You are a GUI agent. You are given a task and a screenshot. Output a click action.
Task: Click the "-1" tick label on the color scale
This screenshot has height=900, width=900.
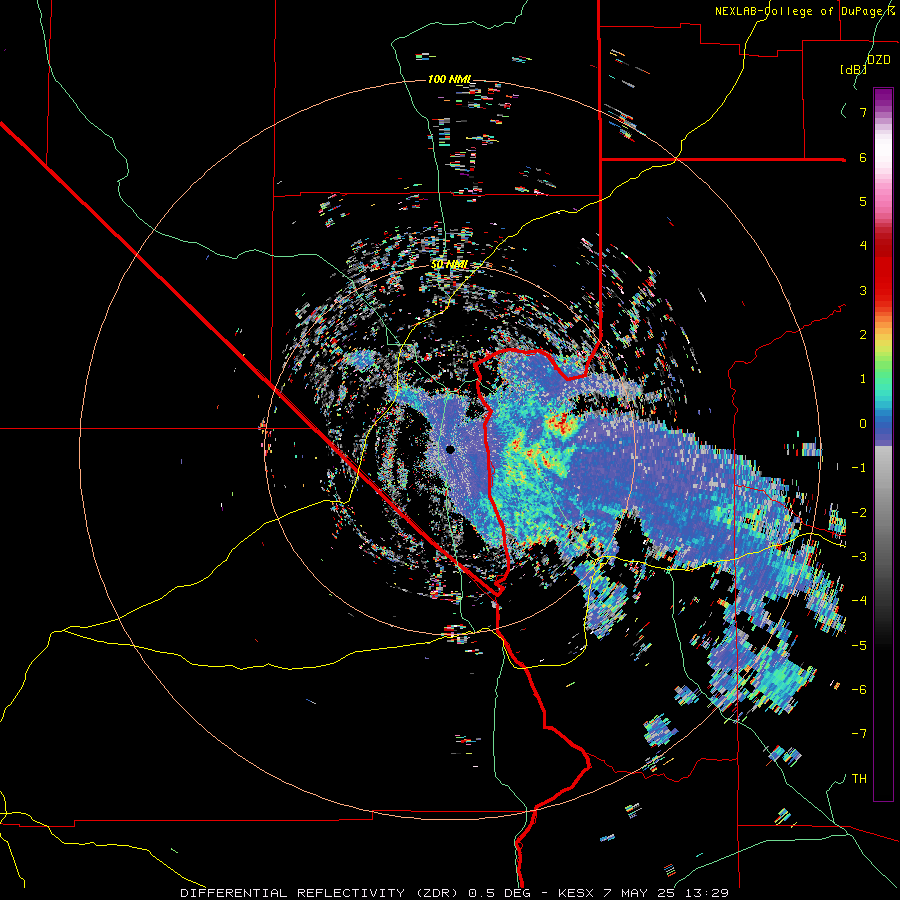click(x=859, y=468)
